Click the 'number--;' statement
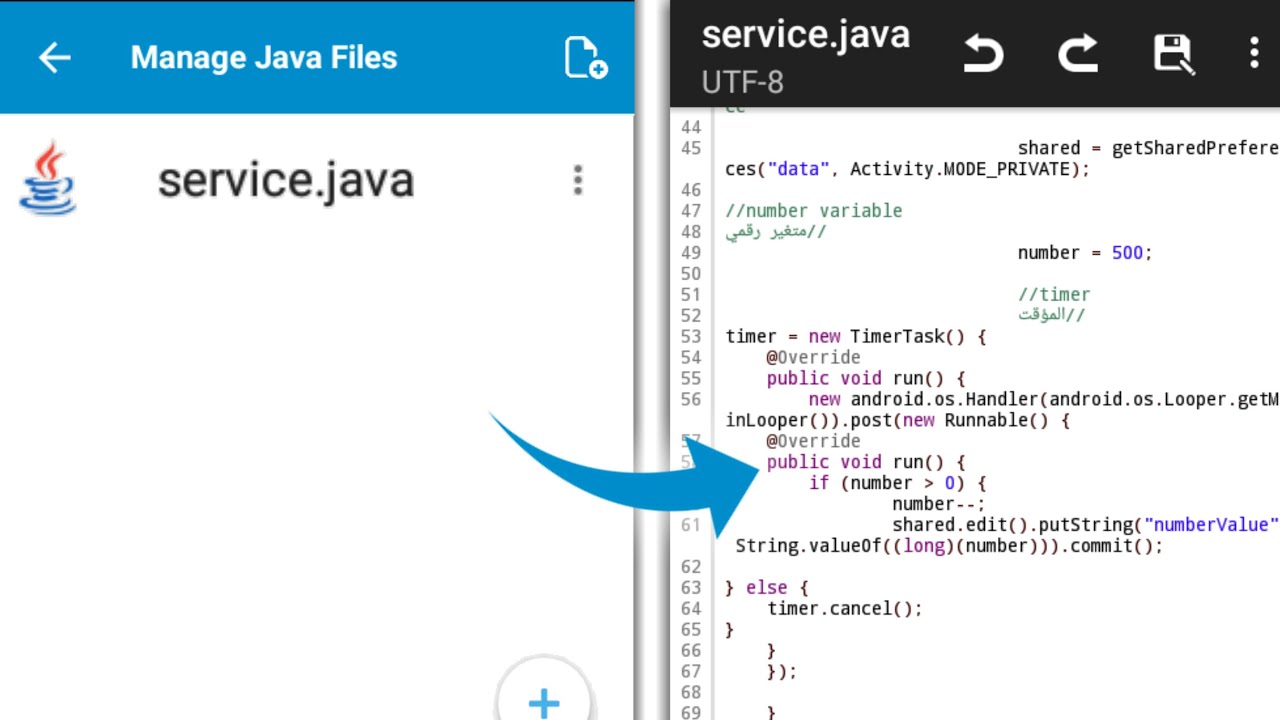Viewport: 1280px width, 720px height. pos(939,504)
